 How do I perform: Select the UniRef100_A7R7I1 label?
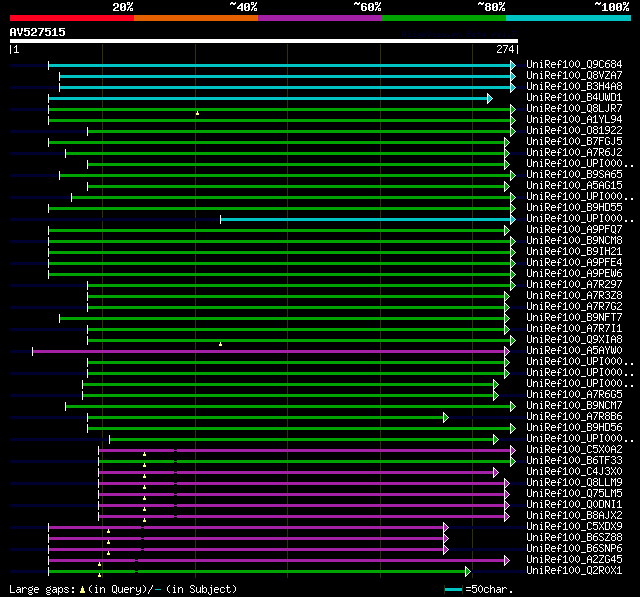pyautogui.click(x=574, y=329)
